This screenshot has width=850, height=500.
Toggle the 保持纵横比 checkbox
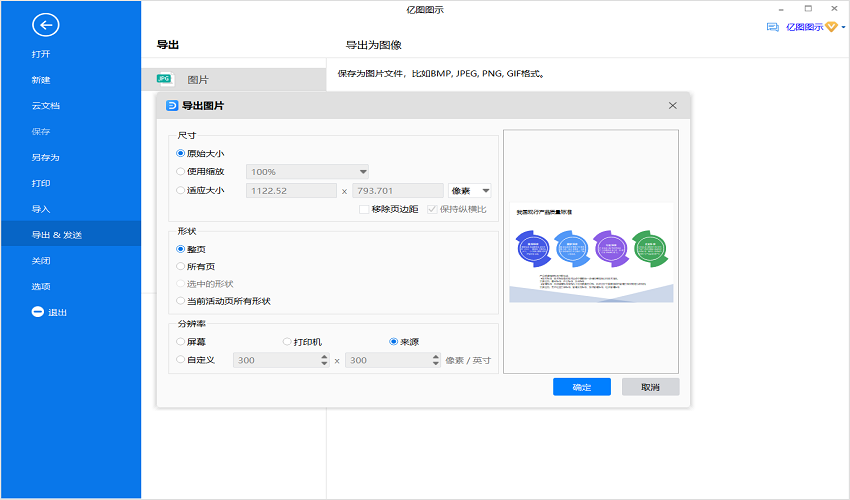tap(432, 209)
